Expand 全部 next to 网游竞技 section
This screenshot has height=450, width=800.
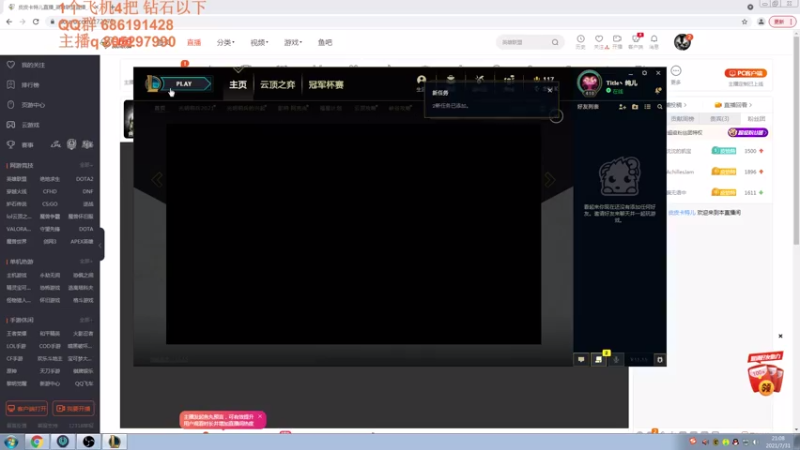tap(86, 165)
